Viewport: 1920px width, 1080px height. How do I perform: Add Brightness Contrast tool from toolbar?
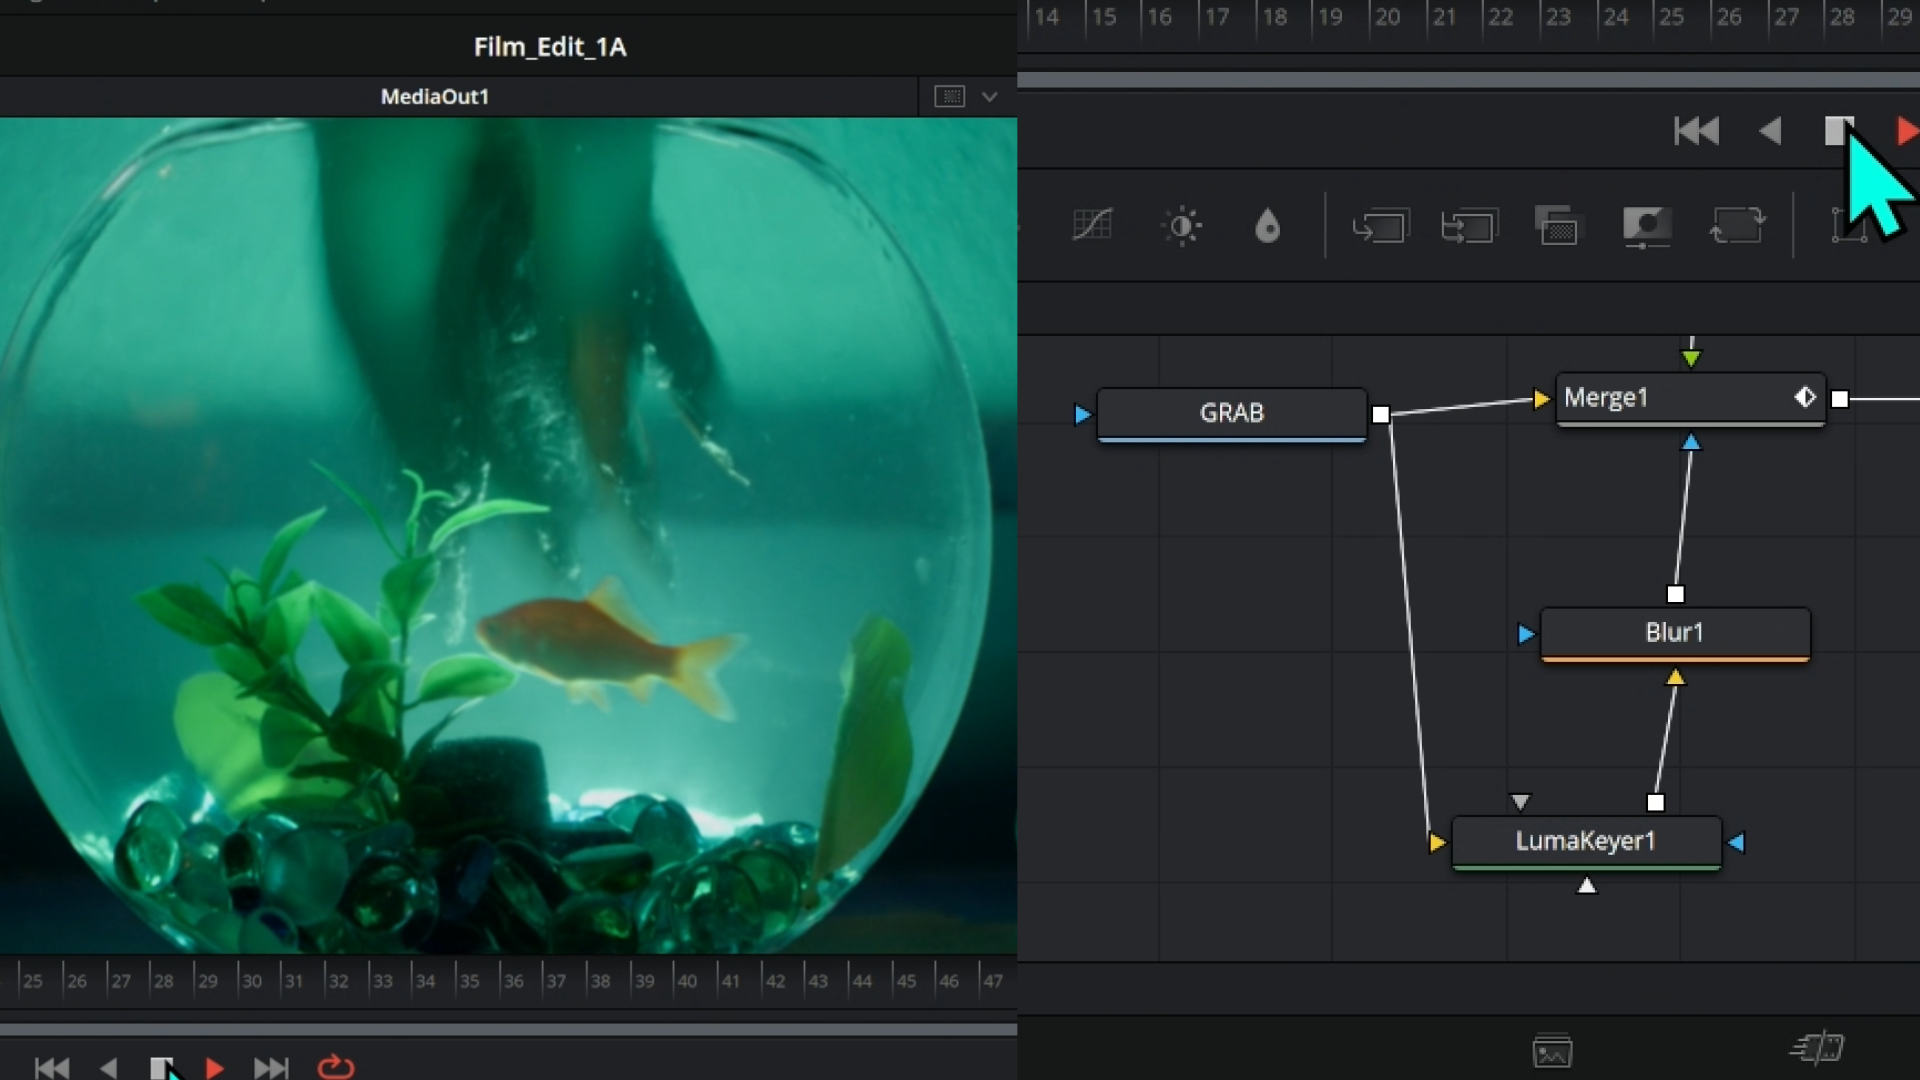pyautogui.click(x=1181, y=226)
